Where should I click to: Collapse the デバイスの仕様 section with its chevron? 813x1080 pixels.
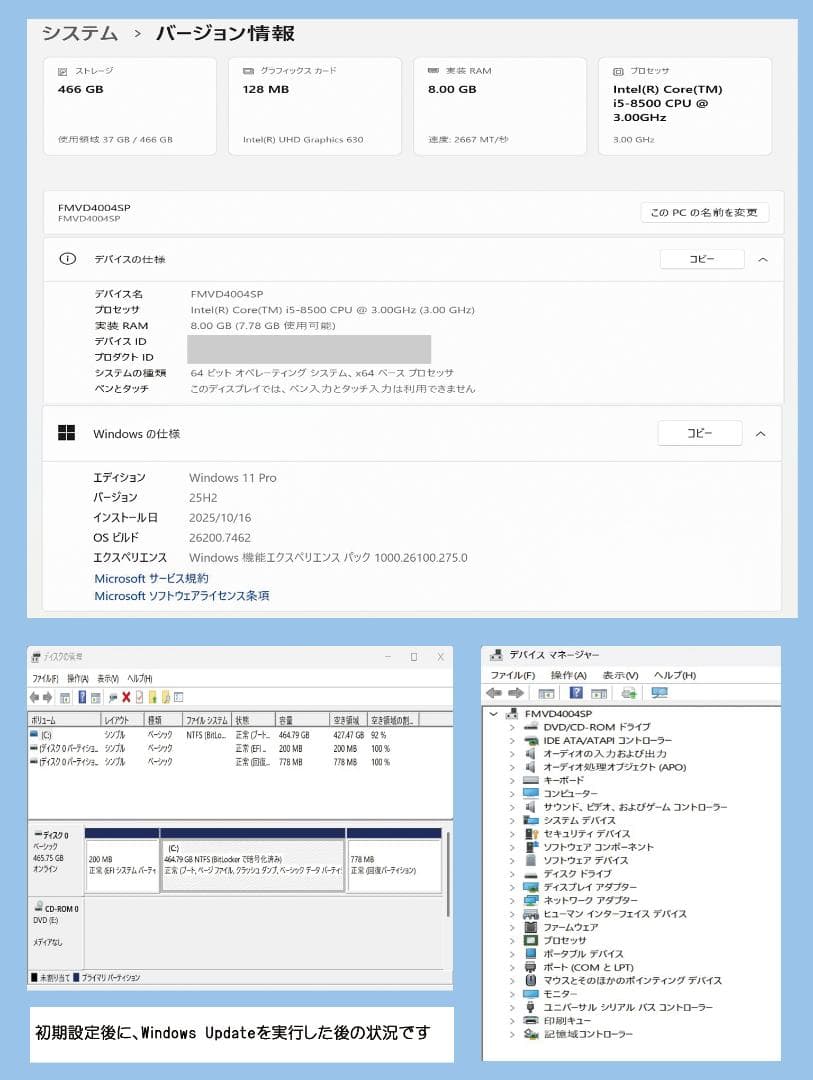point(761,258)
